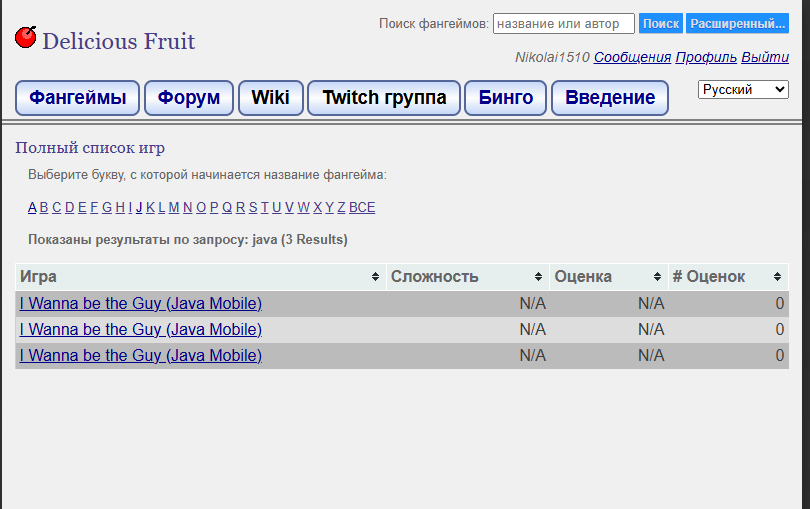The image size is (810, 509).
Task: Show all games via ВСЕ link
Action: 362,208
